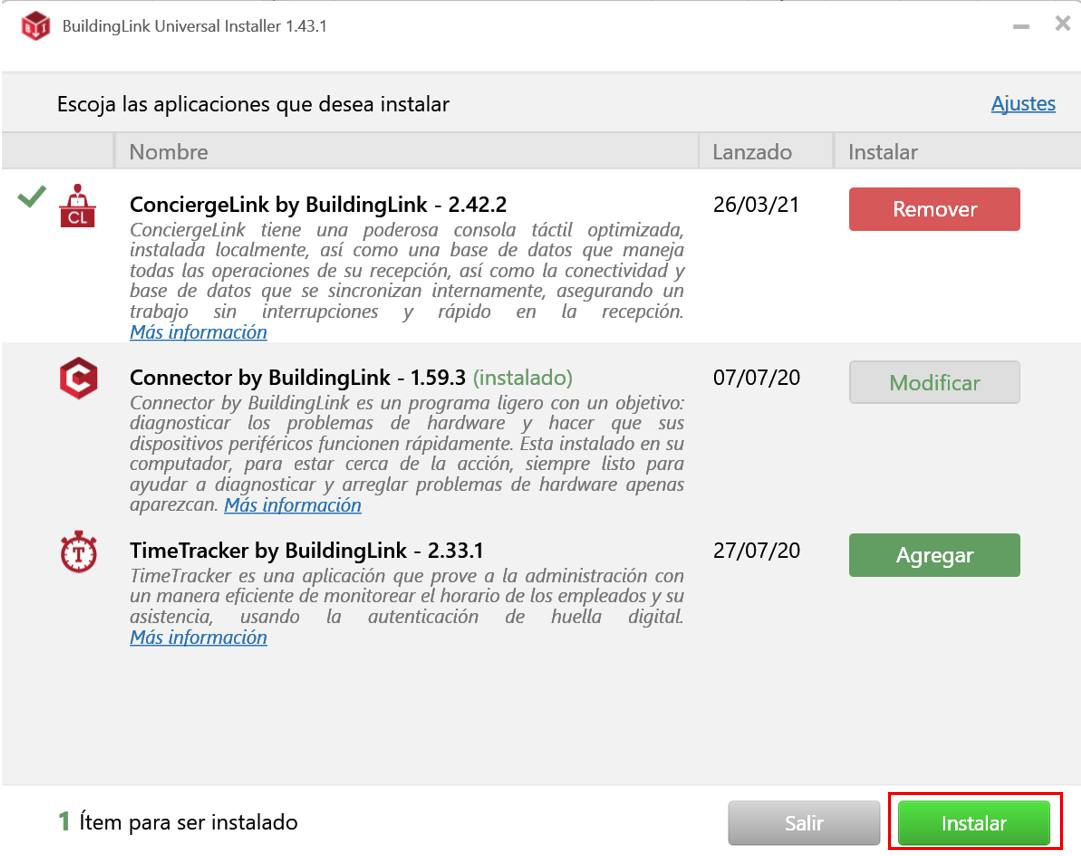This screenshot has width=1081, height=856.
Task: Click the Nombre column header
Action: click(407, 151)
